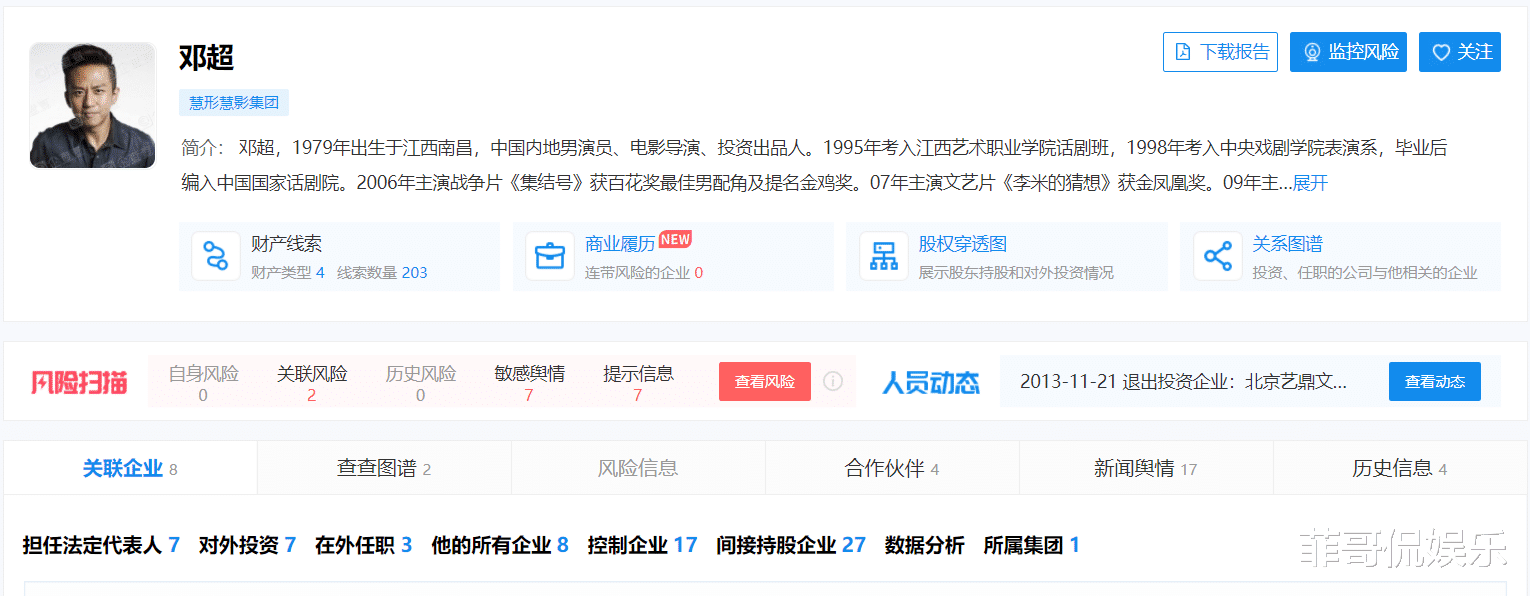Click the download icon beside 下载报告
The image size is (1530, 596).
click(x=1184, y=51)
